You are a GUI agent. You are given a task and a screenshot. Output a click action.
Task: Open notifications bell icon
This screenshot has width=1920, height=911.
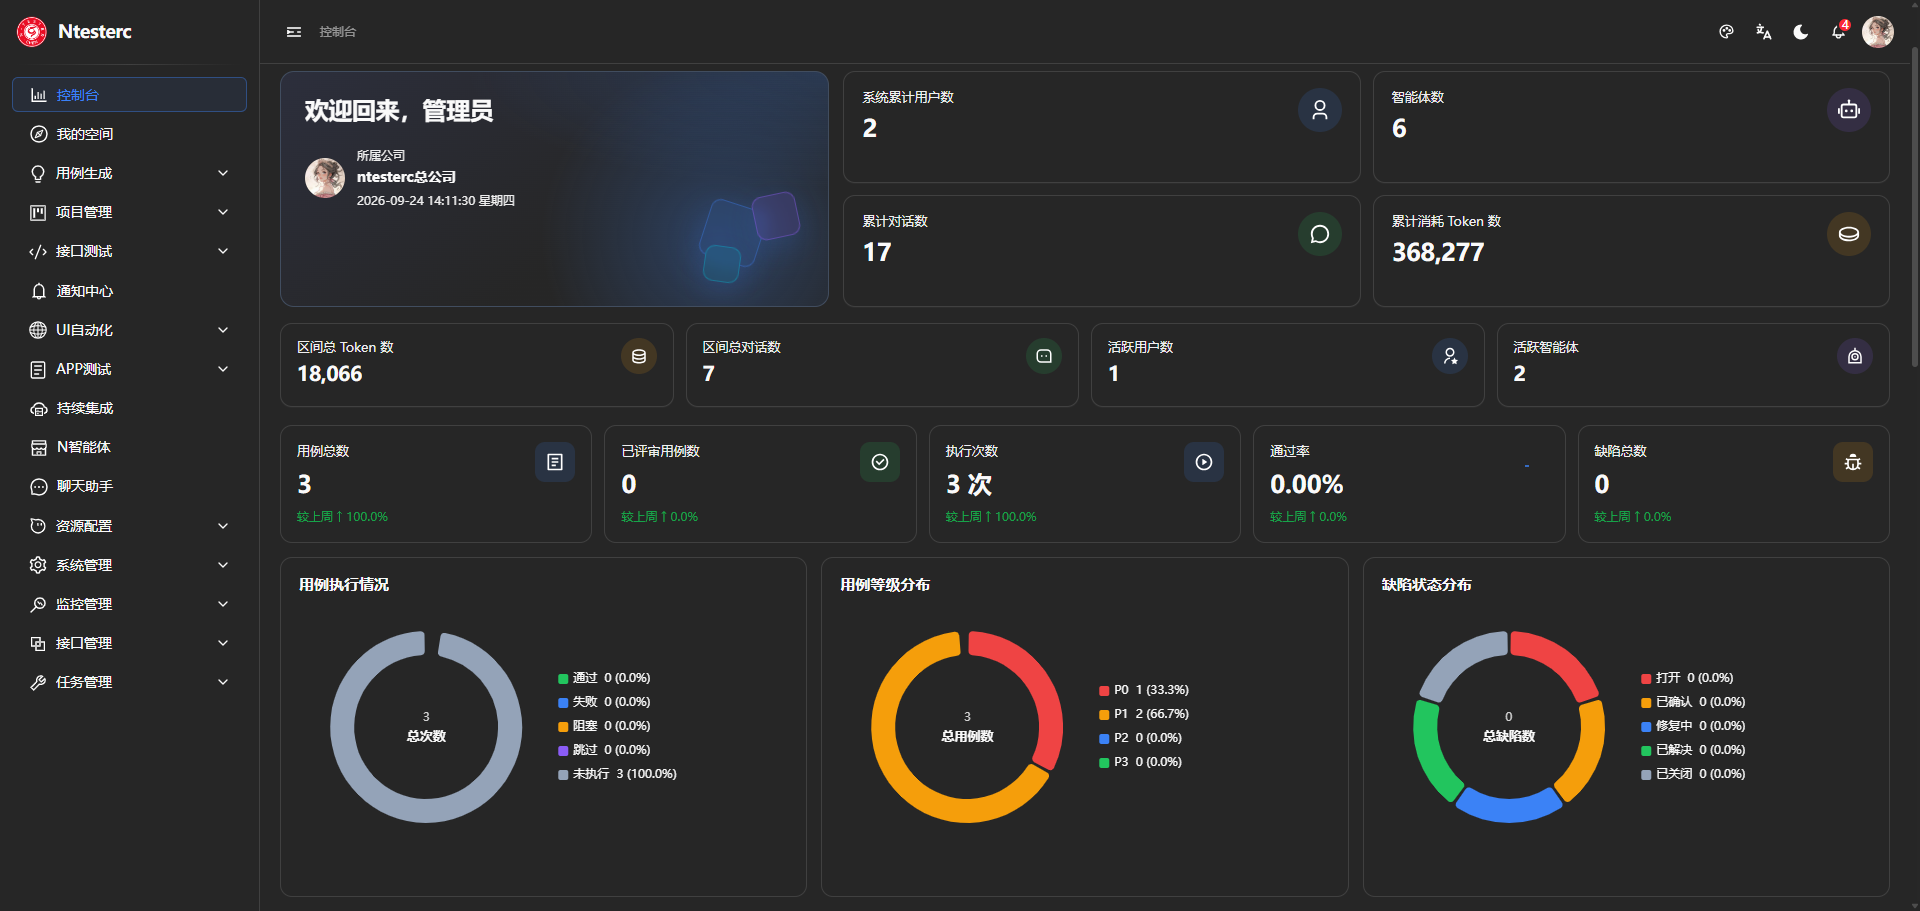[1839, 32]
